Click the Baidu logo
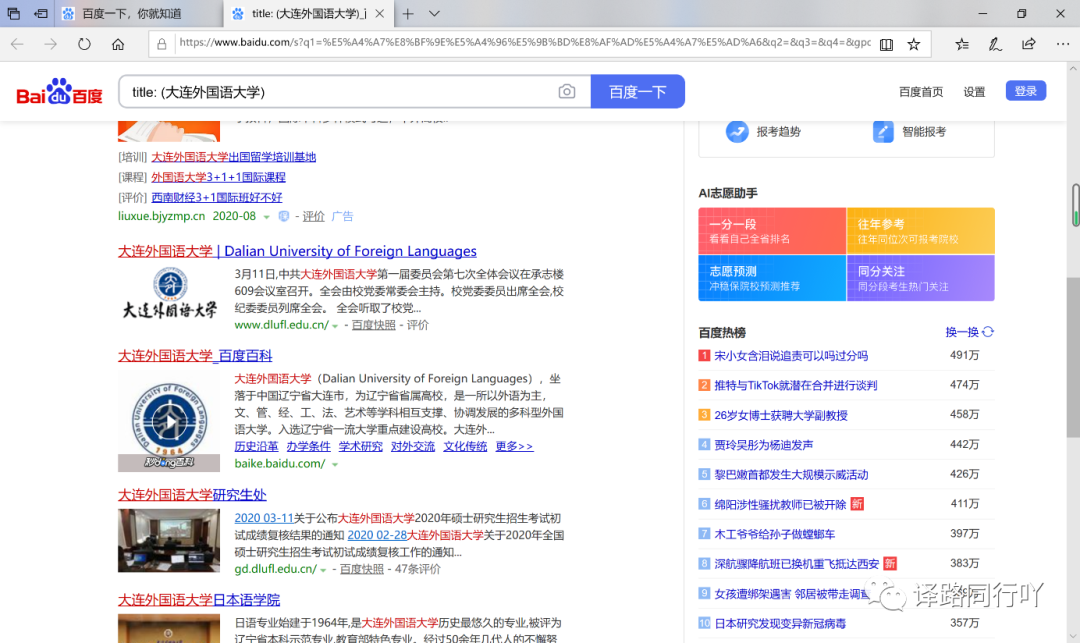The width and height of the screenshot is (1080, 643). 59,92
